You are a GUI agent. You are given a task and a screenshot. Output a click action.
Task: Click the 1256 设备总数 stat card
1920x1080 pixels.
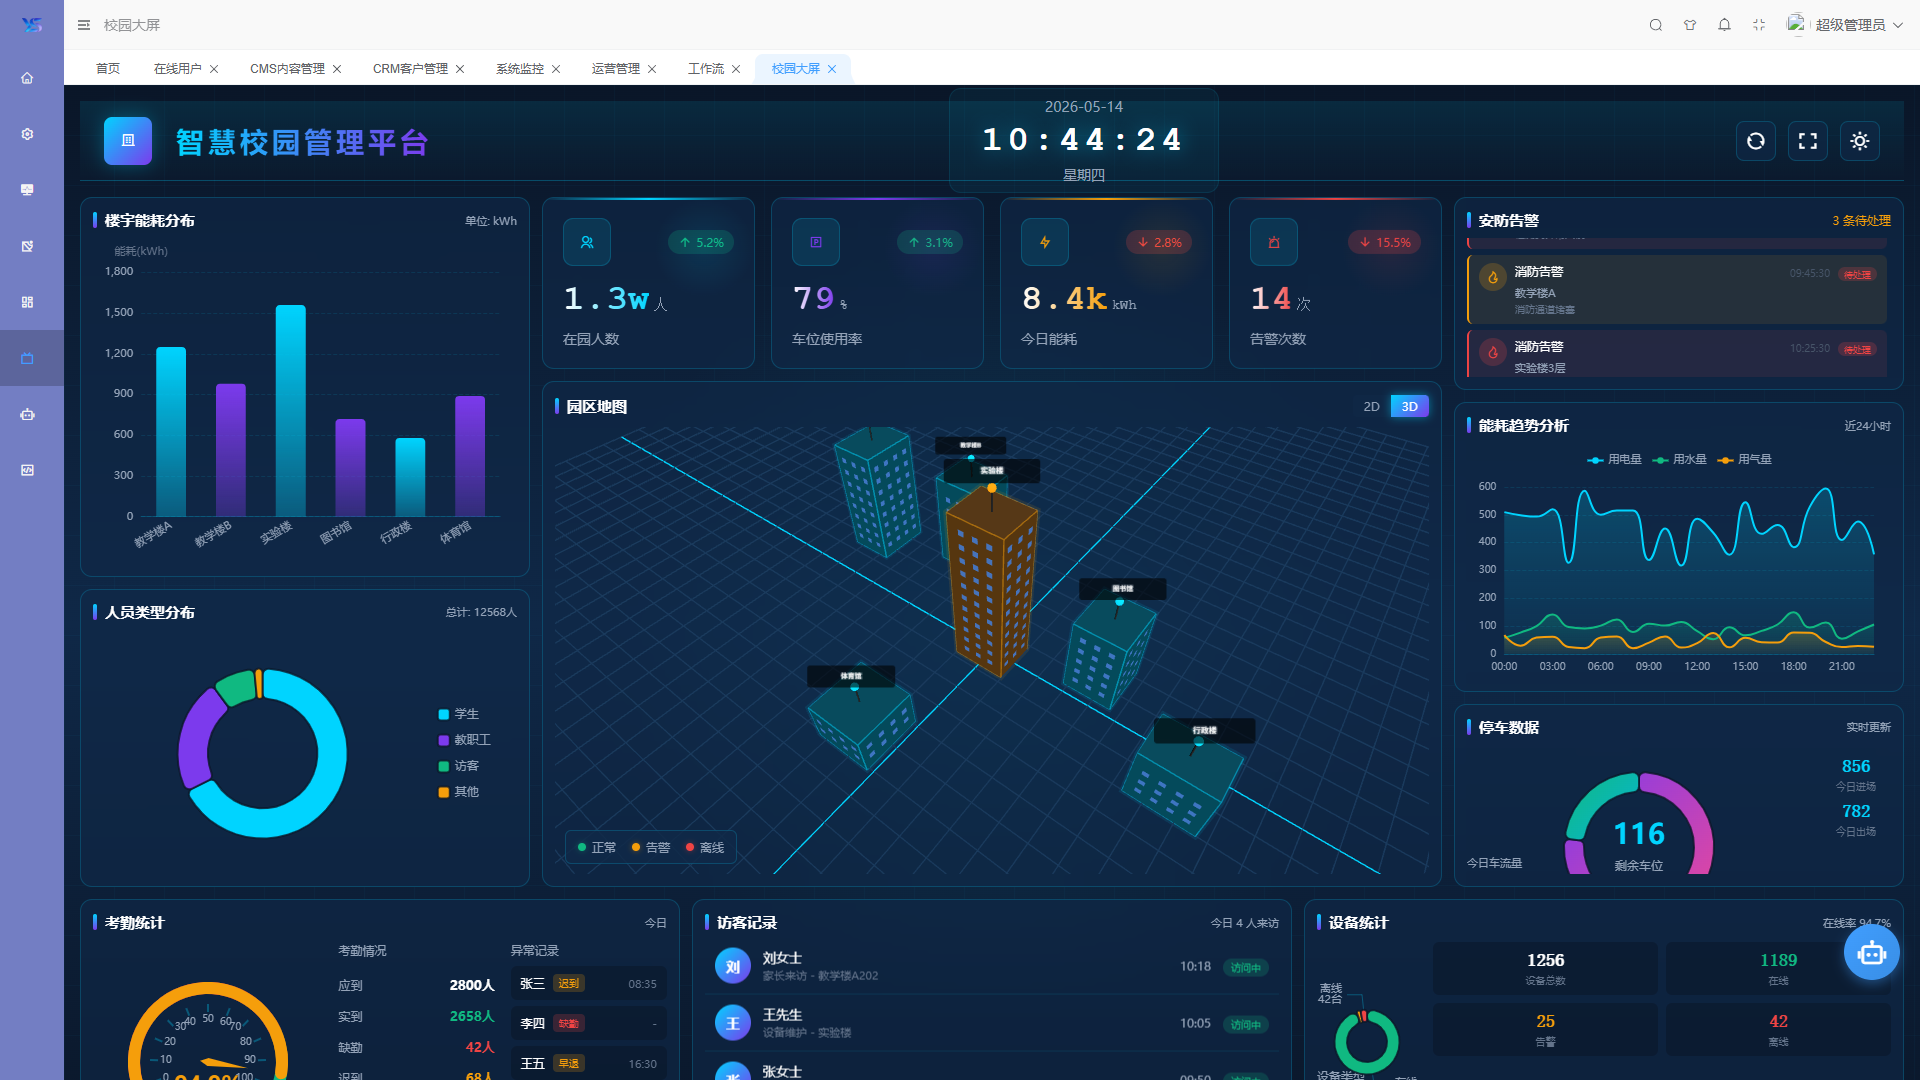coord(1545,968)
